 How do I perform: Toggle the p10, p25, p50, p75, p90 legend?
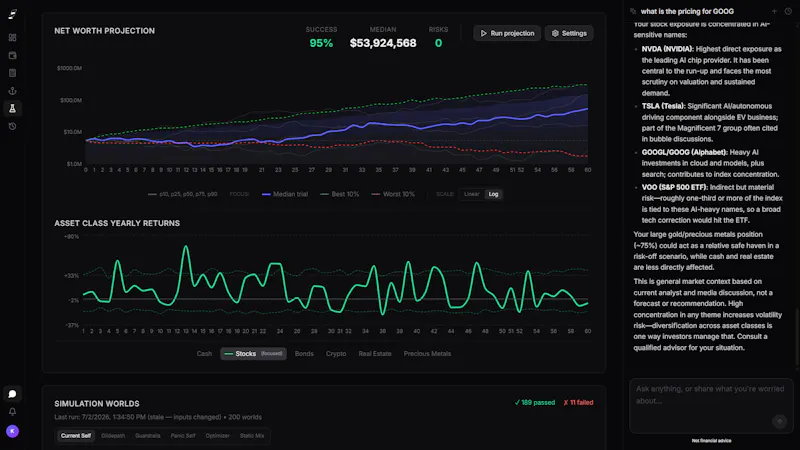pyautogui.click(x=183, y=194)
